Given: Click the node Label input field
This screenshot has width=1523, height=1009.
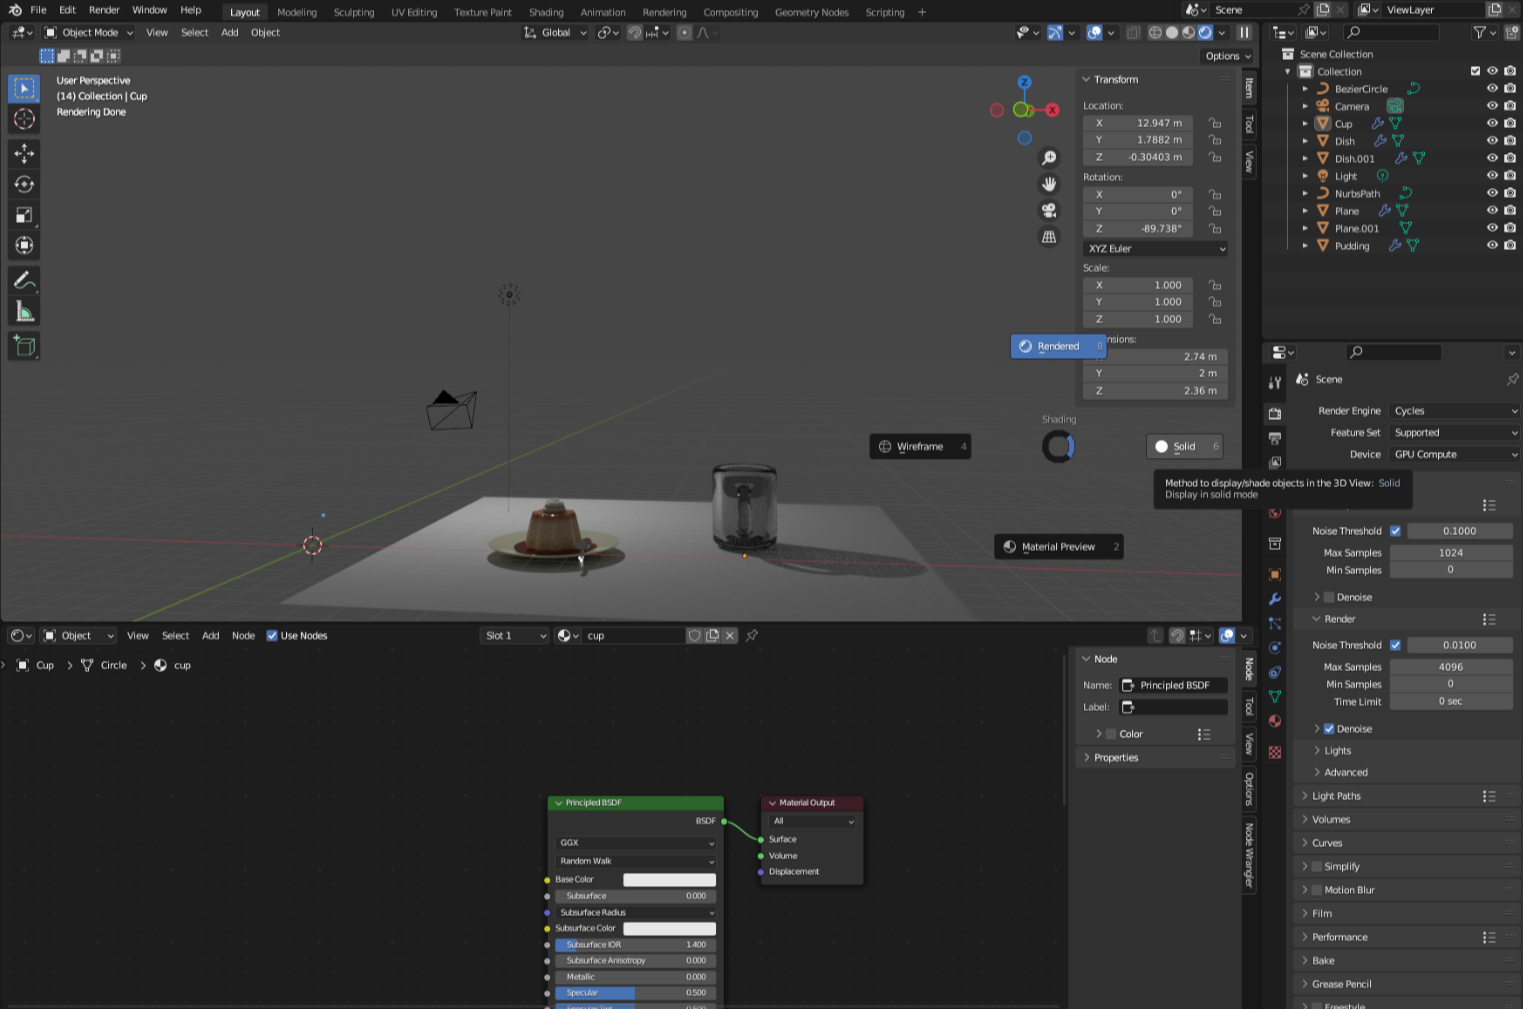Looking at the screenshot, I should pyautogui.click(x=1173, y=707).
